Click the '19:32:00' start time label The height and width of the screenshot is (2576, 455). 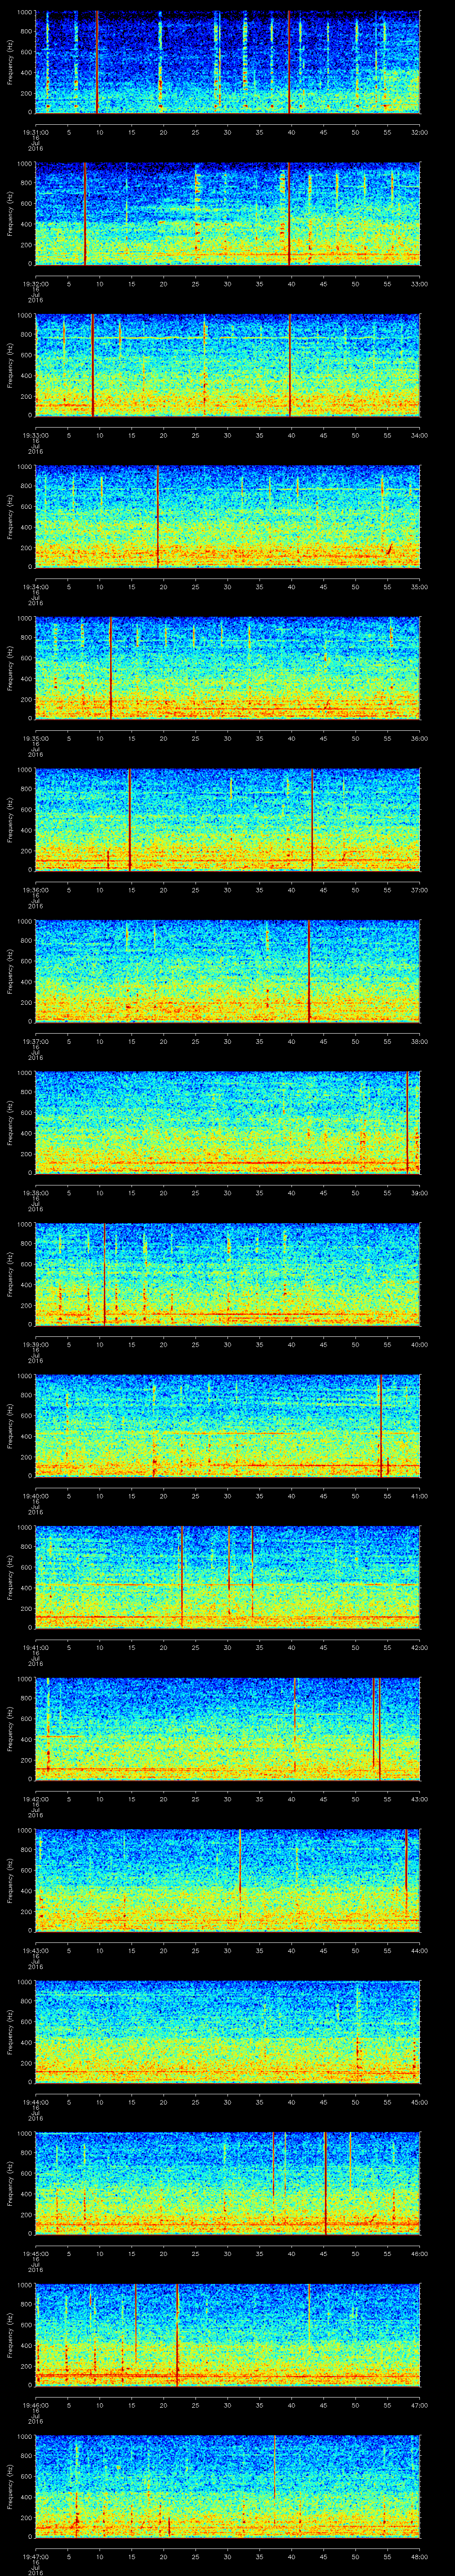point(35,284)
